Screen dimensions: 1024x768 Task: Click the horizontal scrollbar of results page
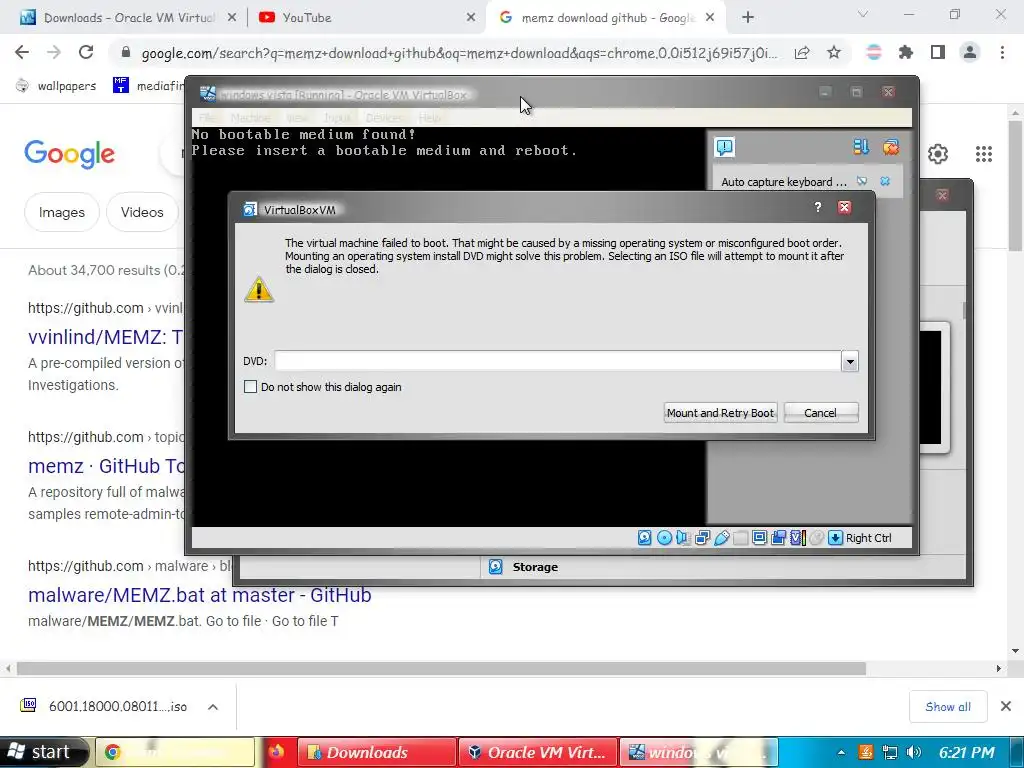(x=441, y=669)
